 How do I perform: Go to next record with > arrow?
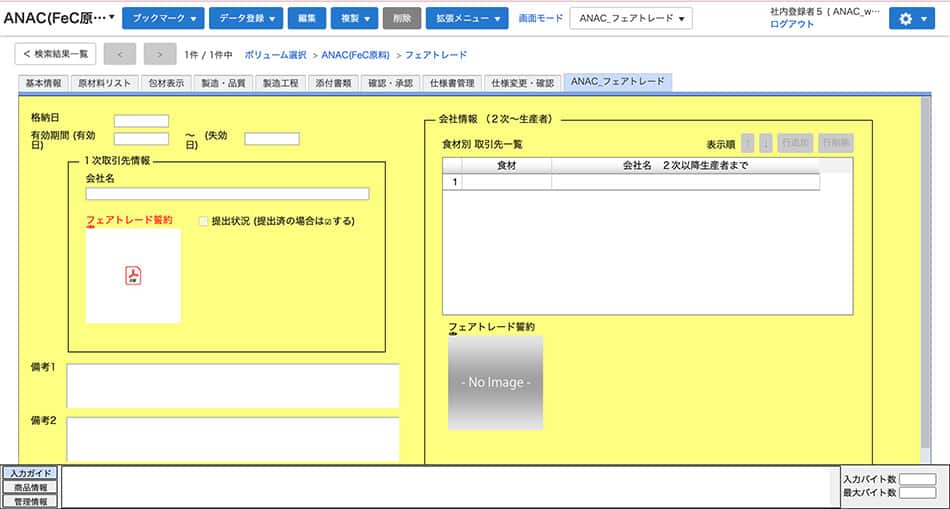click(159, 54)
